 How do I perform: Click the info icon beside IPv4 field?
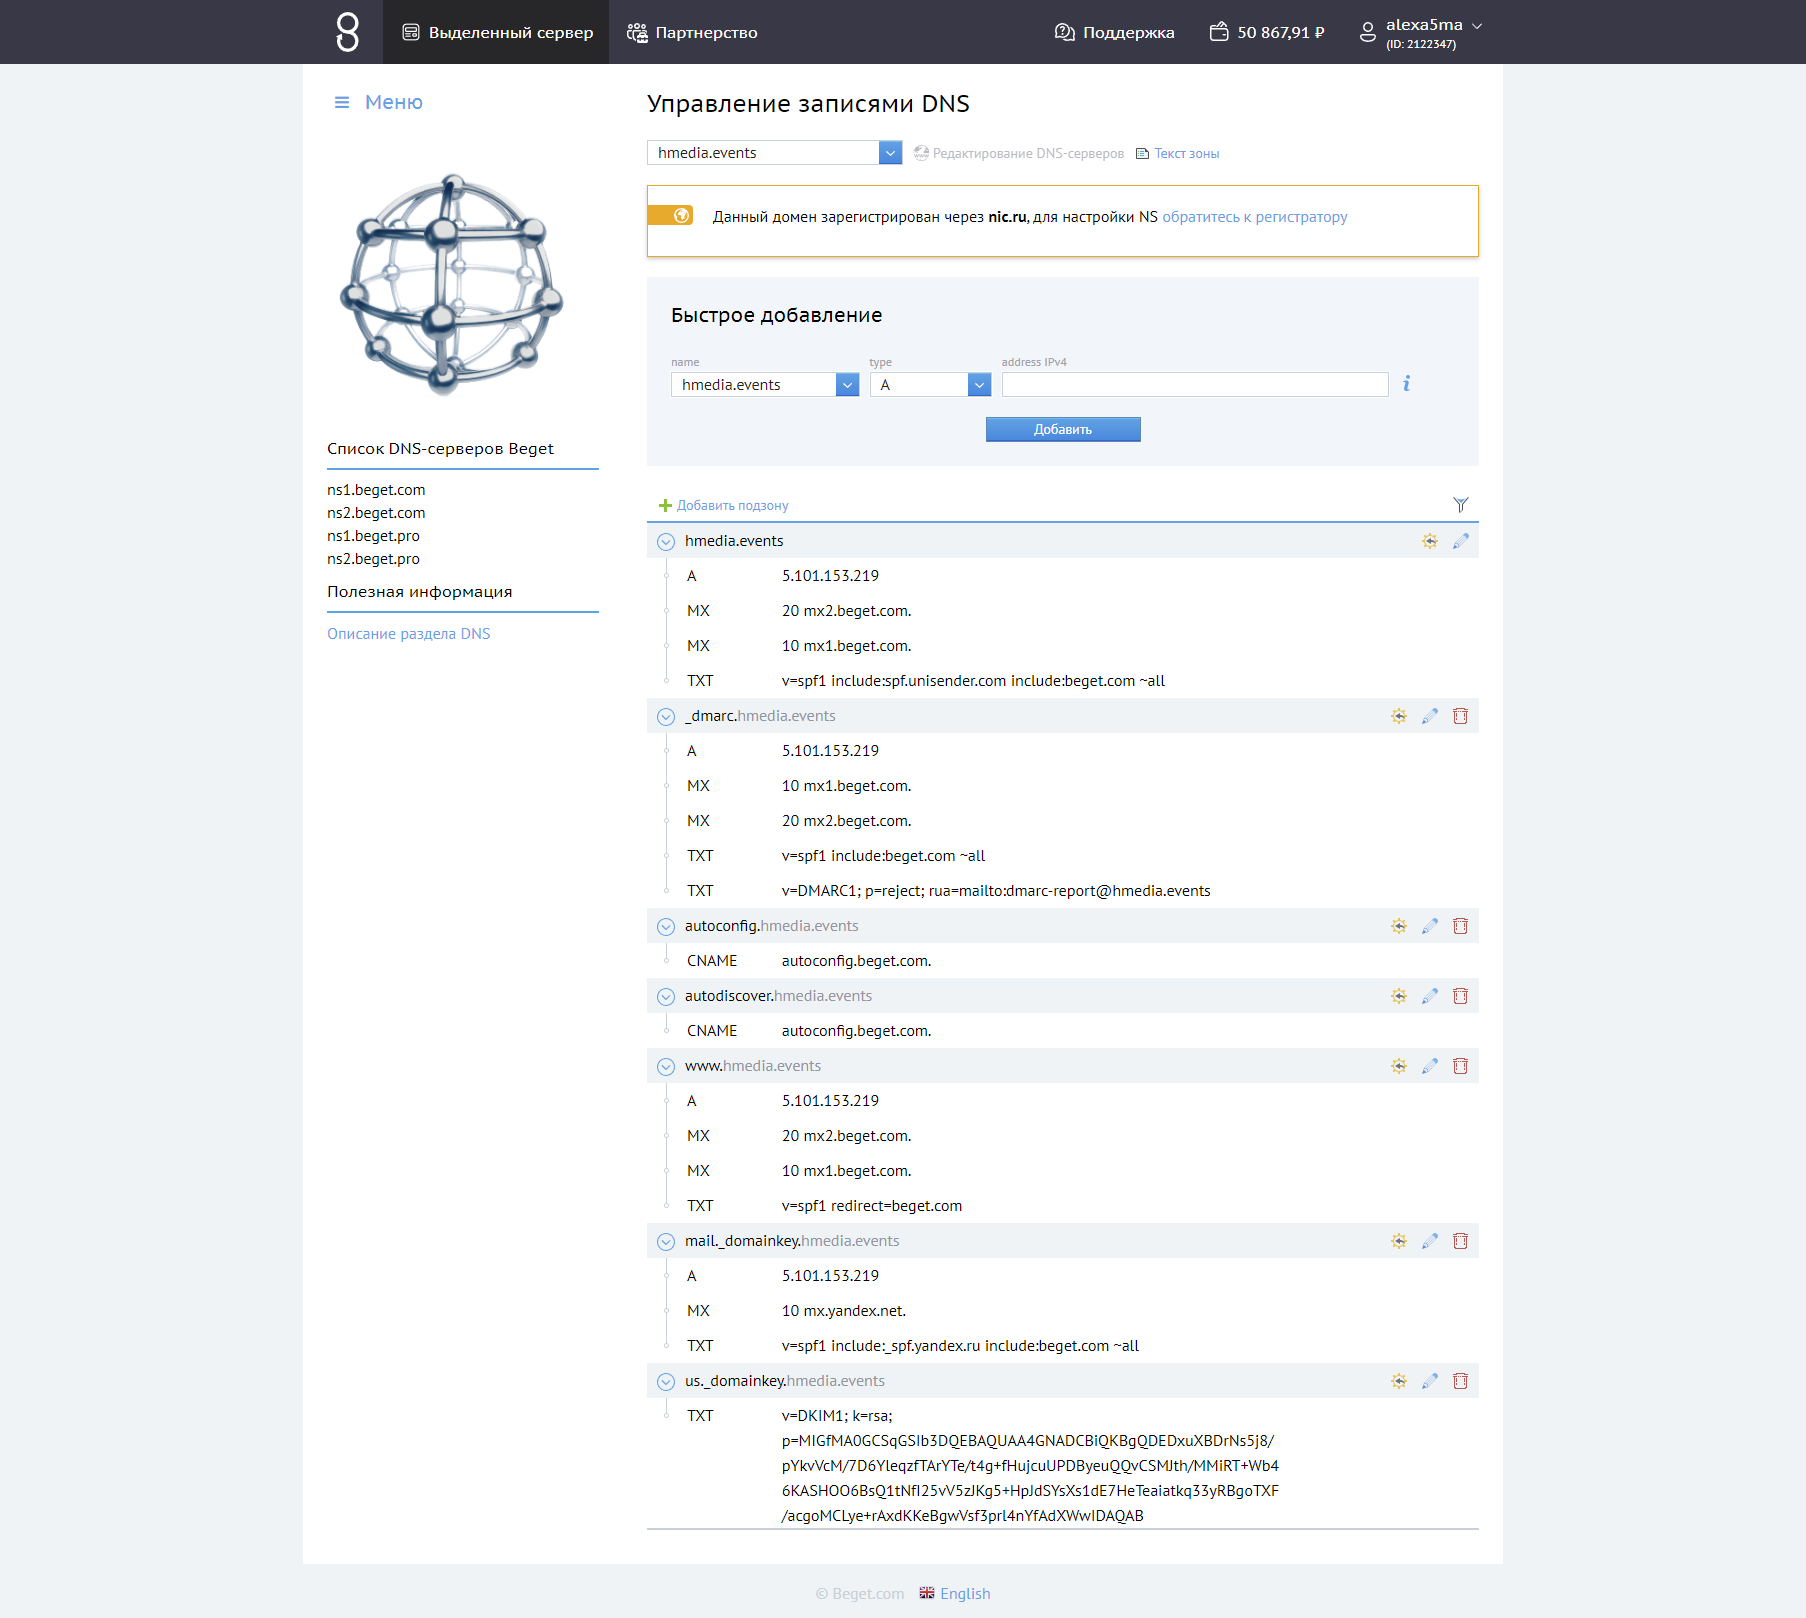[1406, 384]
